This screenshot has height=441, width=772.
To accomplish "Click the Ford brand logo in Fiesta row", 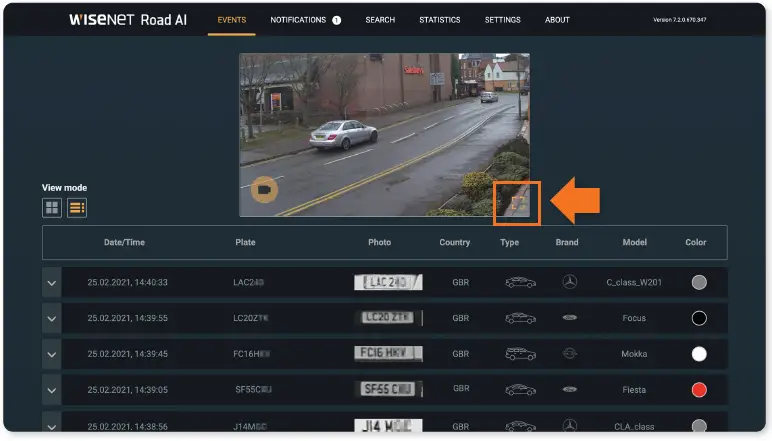I will coord(570,389).
